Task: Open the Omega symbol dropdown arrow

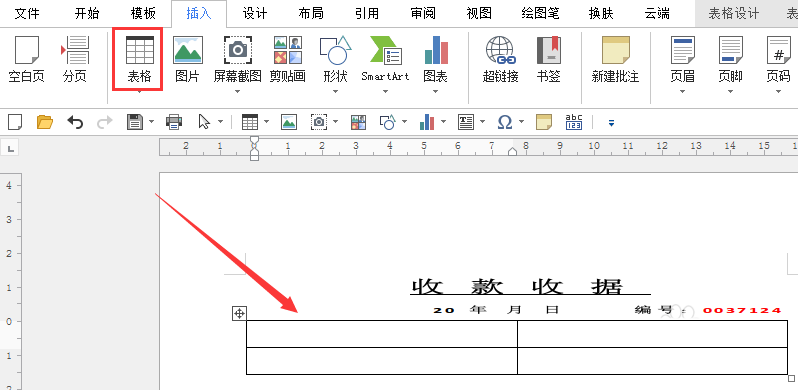Action: (x=522, y=122)
